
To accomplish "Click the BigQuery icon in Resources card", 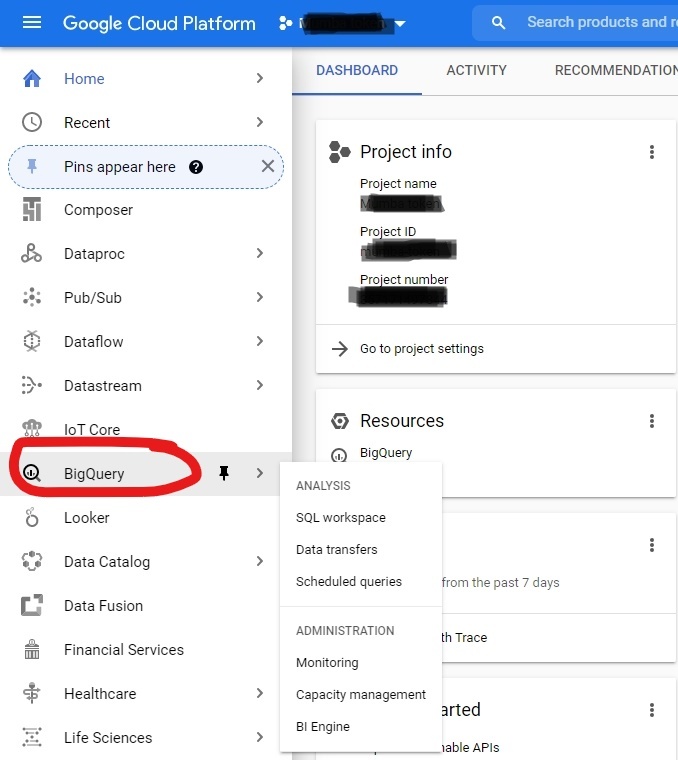I will [x=339, y=456].
